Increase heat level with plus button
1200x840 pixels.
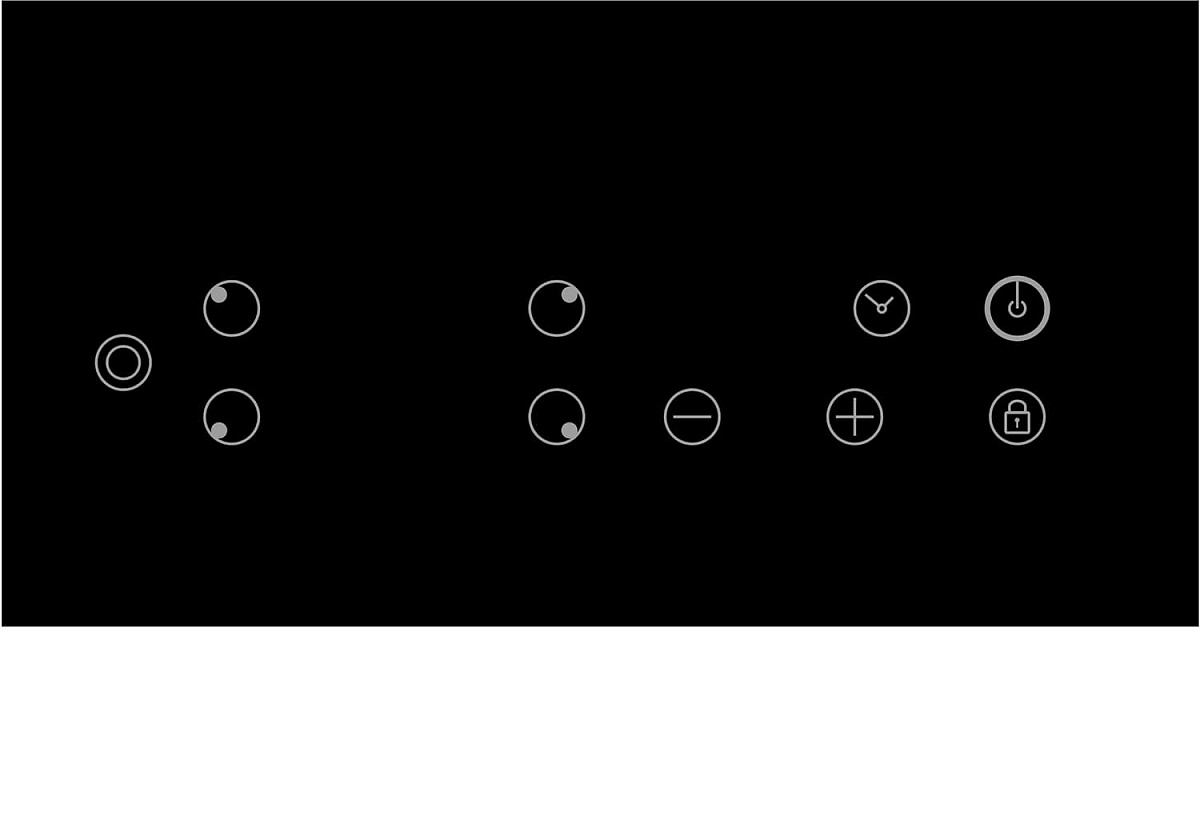pyautogui.click(x=855, y=417)
